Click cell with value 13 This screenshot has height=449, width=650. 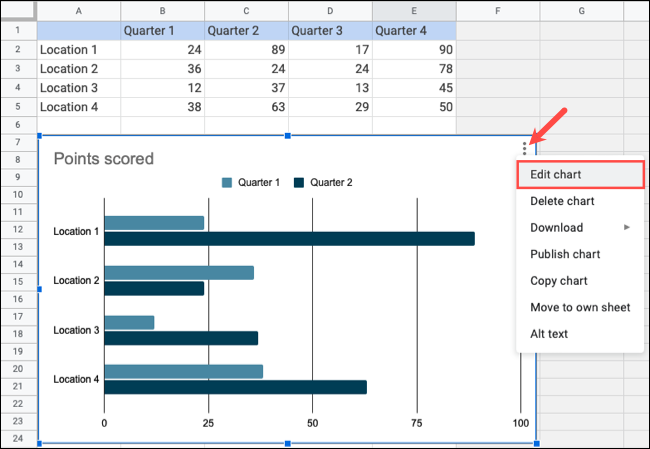click(x=330, y=88)
